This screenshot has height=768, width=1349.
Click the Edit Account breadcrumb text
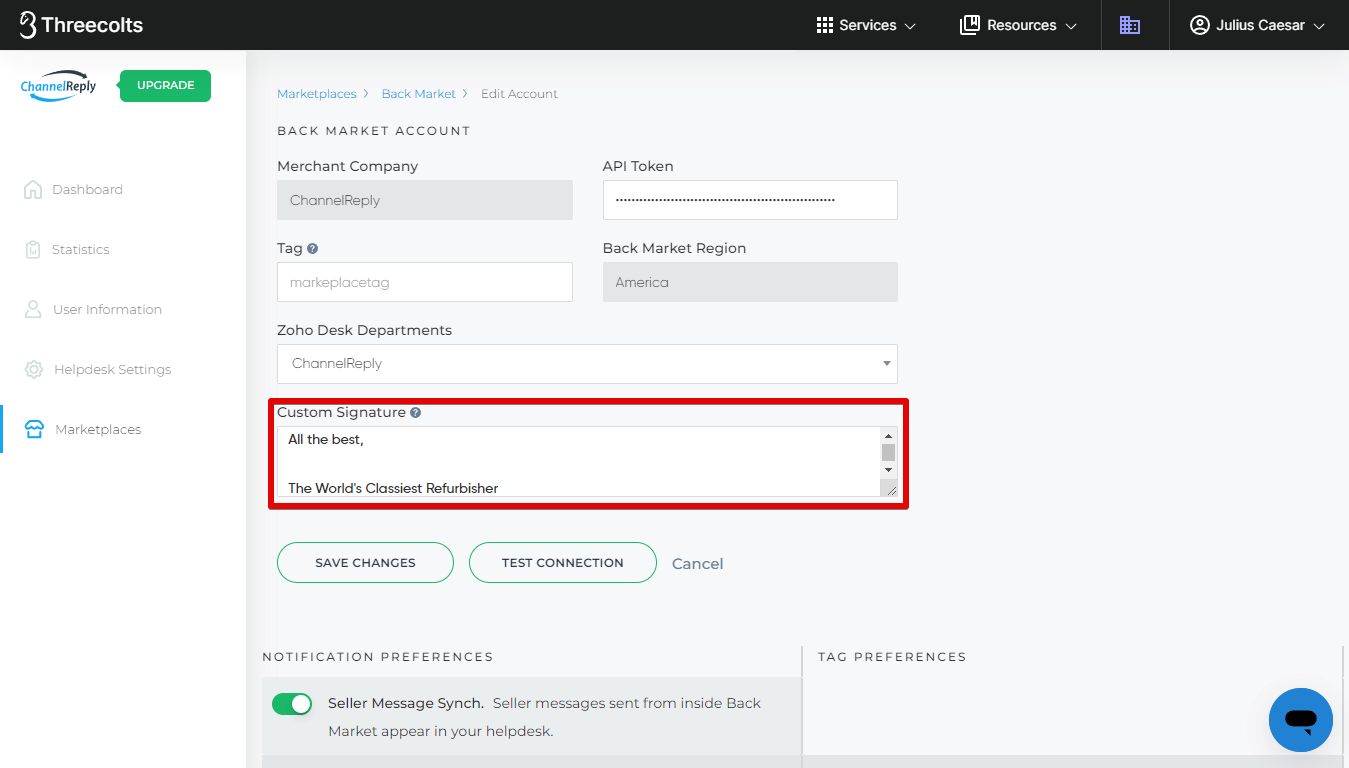coord(519,94)
